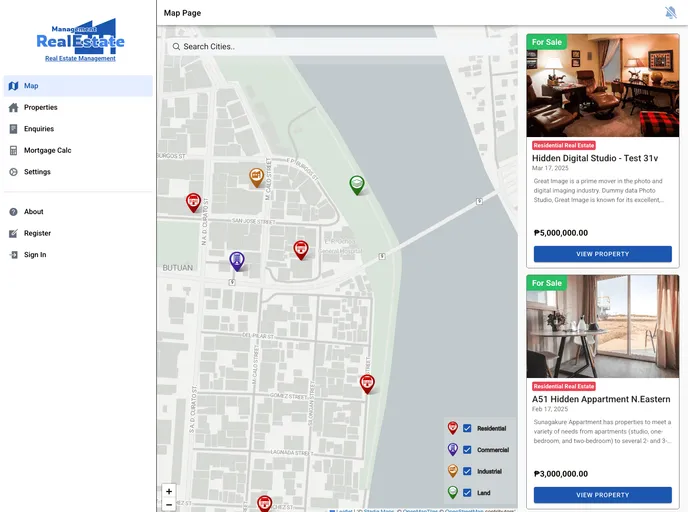Screen dimensions: 688x512
Task: Select the orange industrial map marker
Action: tap(256, 177)
